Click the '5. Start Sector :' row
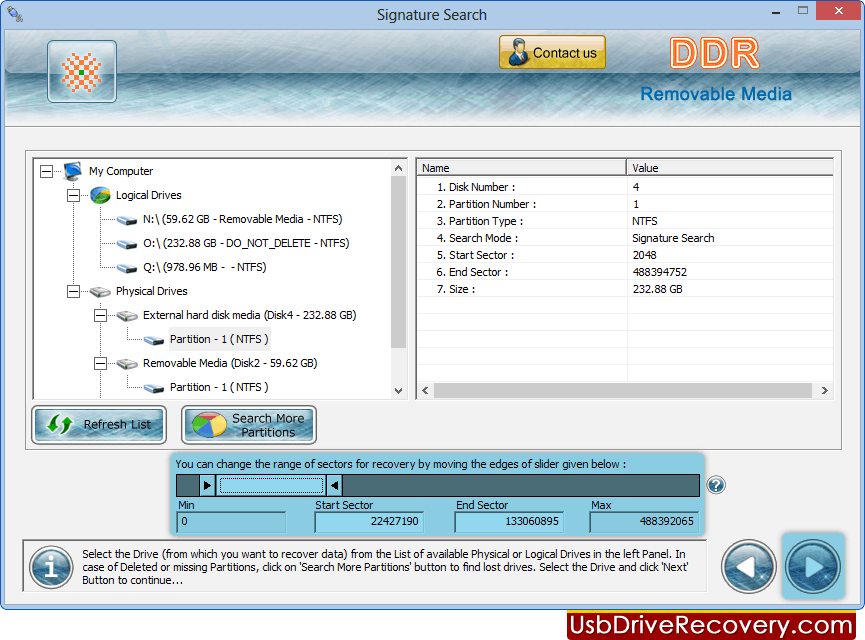 625,255
